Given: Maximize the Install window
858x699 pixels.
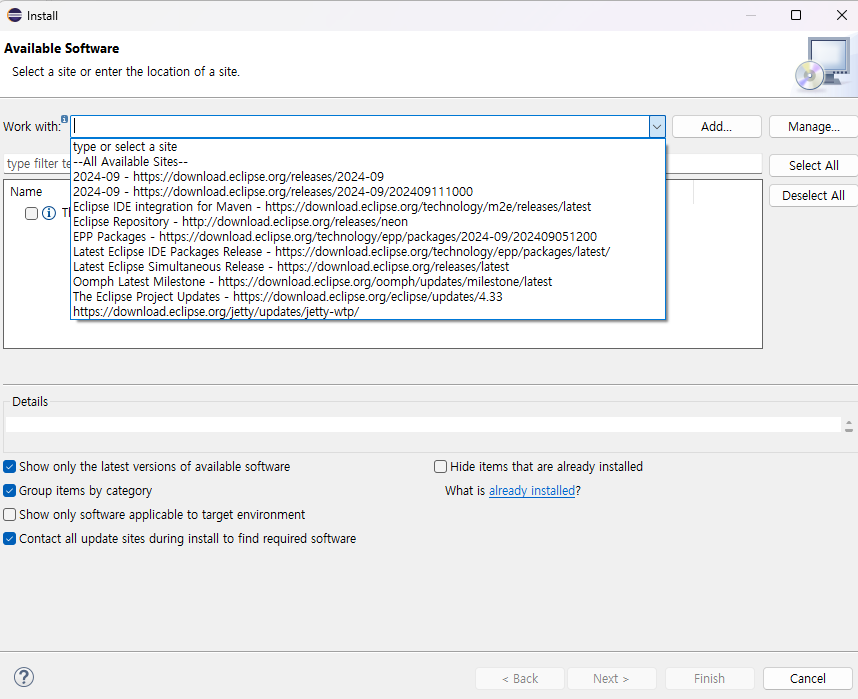Looking at the screenshot, I should [x=796, y=15].
